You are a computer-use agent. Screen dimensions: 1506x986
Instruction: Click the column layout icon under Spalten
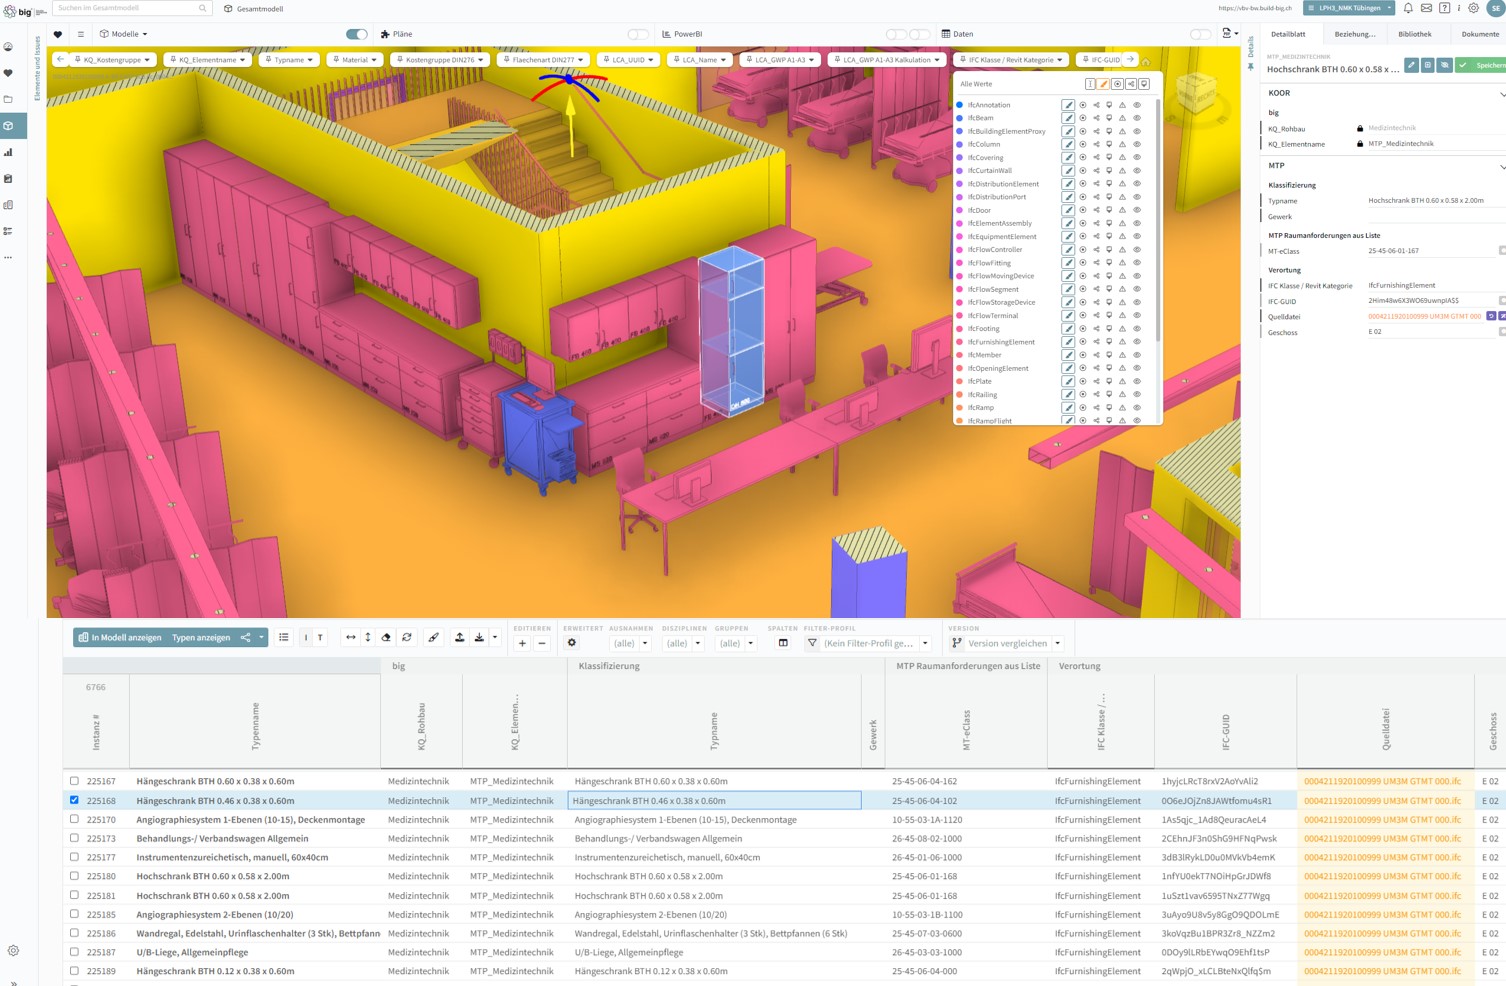(783, 643)
